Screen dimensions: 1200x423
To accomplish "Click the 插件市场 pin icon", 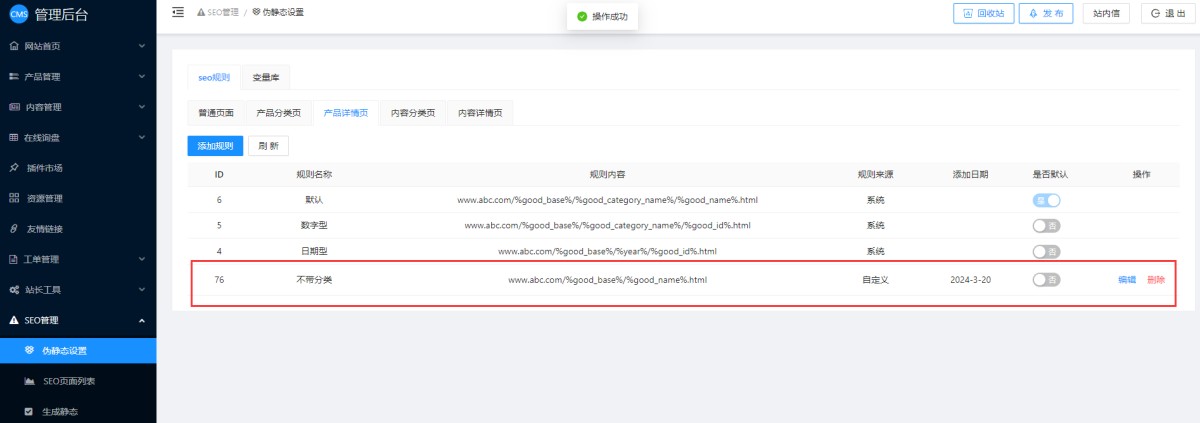I will pyautogui.click(x=14, y=168).
